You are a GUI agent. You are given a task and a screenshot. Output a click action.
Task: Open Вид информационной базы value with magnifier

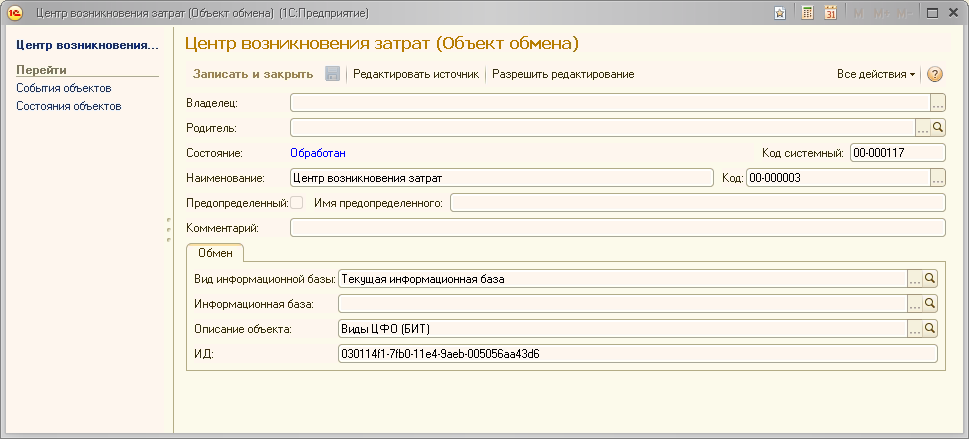(929, 279)
